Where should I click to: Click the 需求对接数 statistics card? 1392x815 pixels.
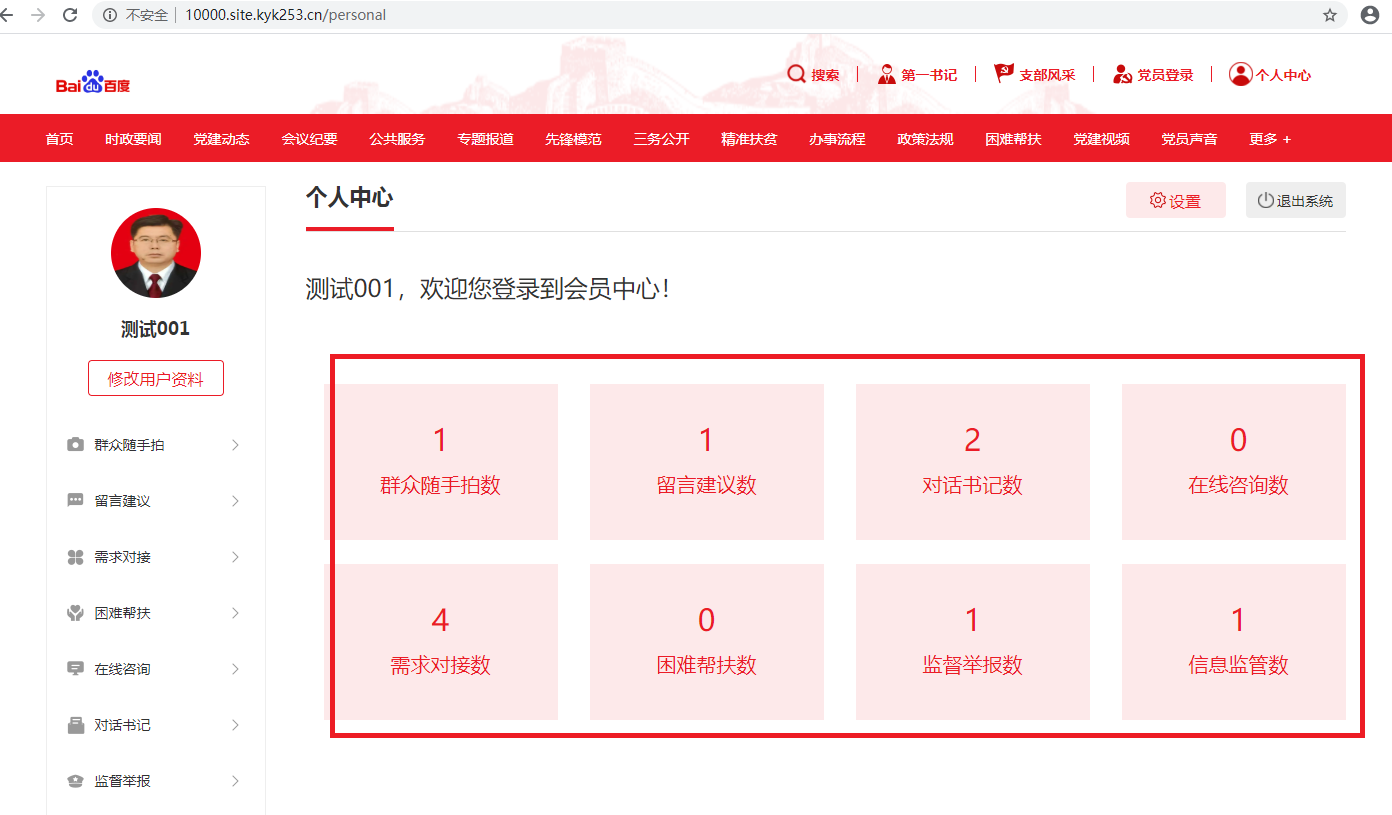(441, 641)
